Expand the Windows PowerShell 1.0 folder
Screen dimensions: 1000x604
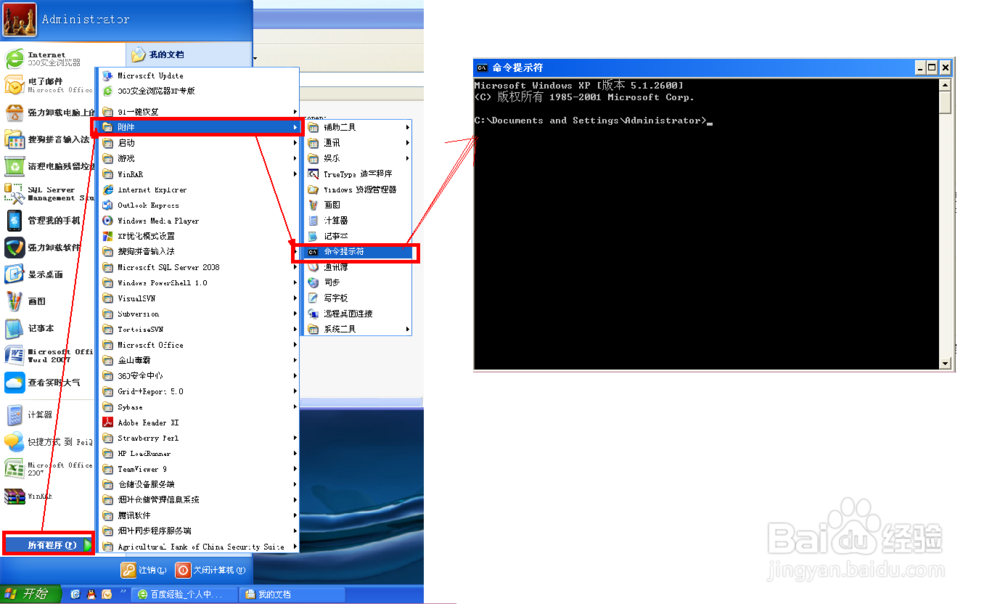200,283
